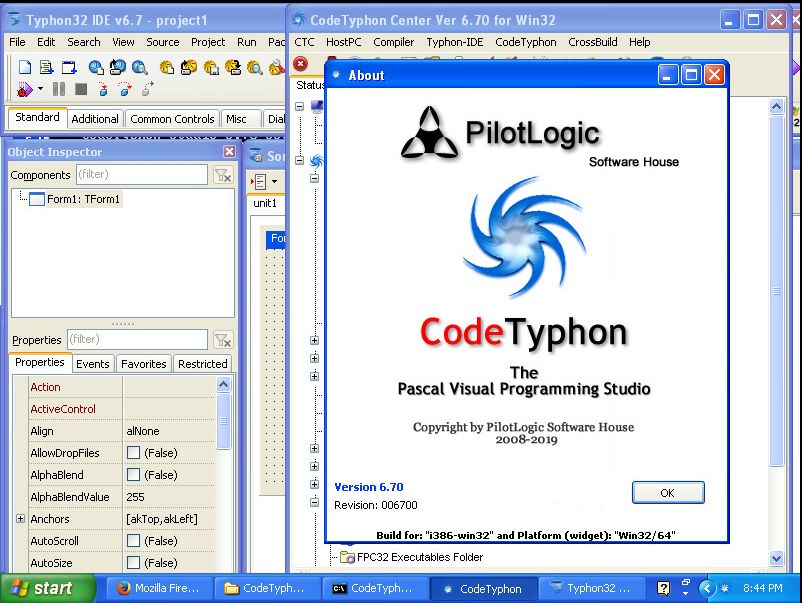802x603 pixels.
Task: Switch to the Events tab in Object Inspector
Action: click(92, 363)
